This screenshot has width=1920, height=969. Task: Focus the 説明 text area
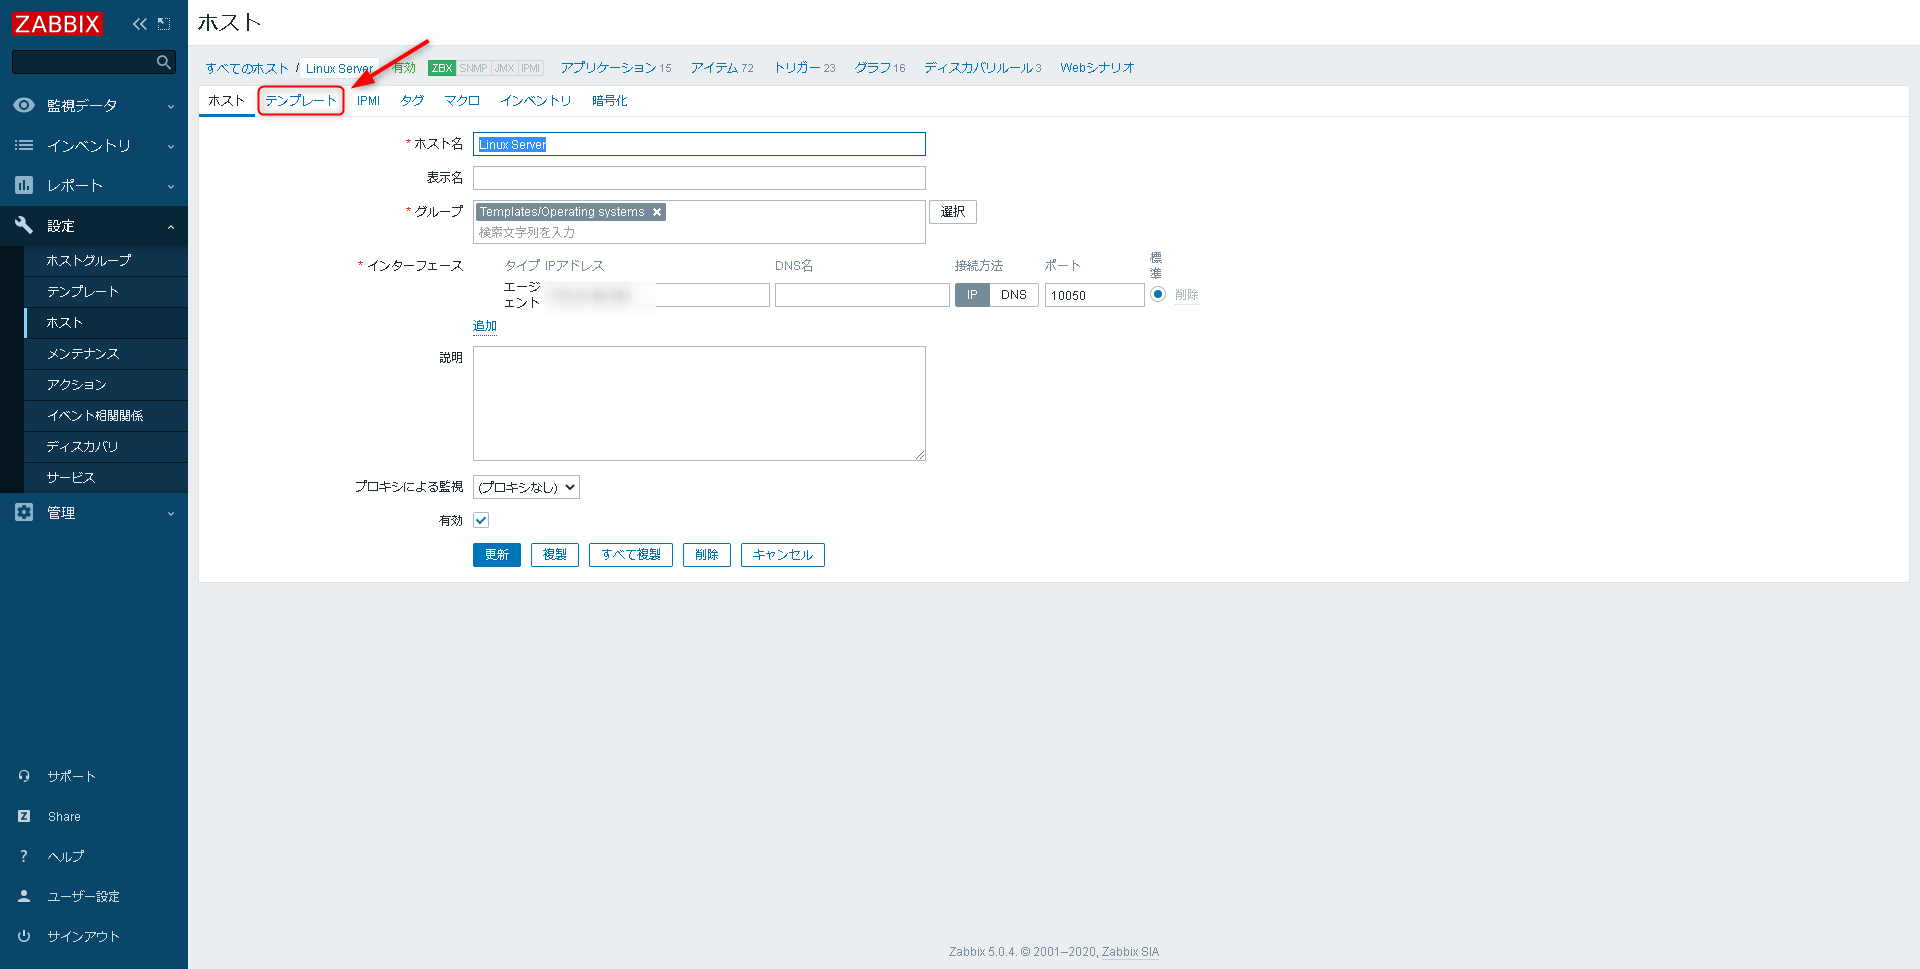click(x=699, y=403)
